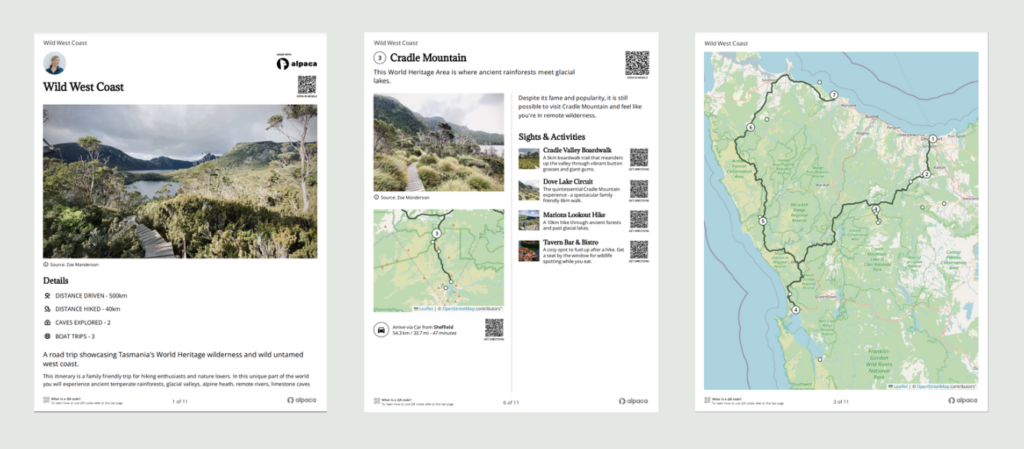The width and height of the screenshot is (1024, 449).
Task: Click the QR code beside Wild West Coast title
Action: coord(306,85)
